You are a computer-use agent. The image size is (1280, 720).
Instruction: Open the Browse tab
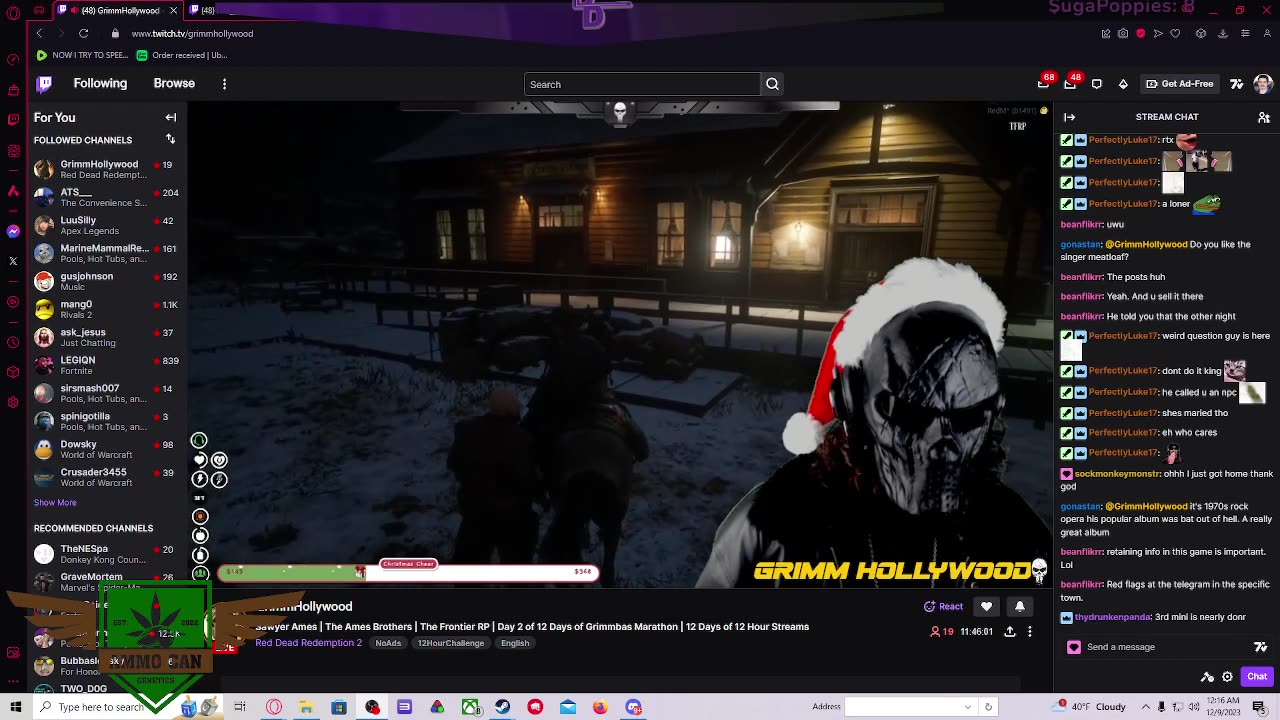(174, 83)
